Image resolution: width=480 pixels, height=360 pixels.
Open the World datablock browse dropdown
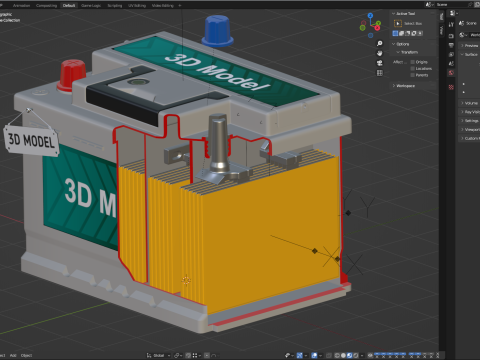click(463, 35)
